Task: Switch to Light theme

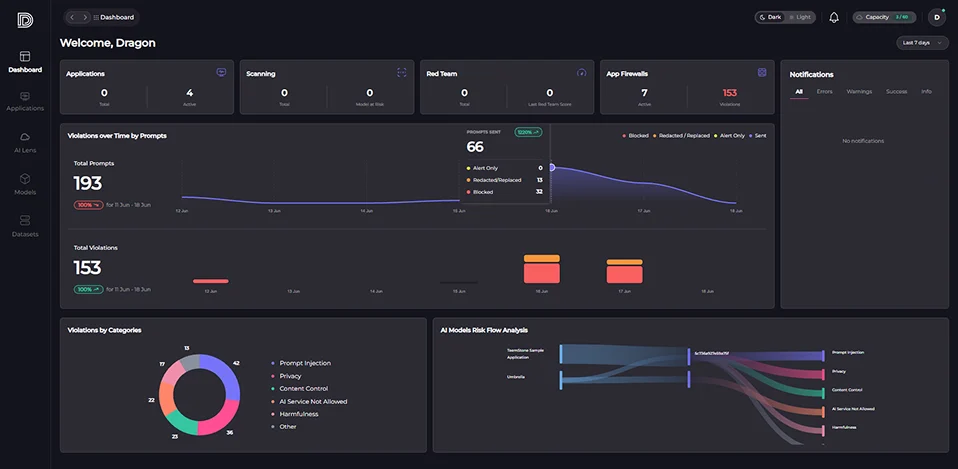Action: tap(799, 17)
